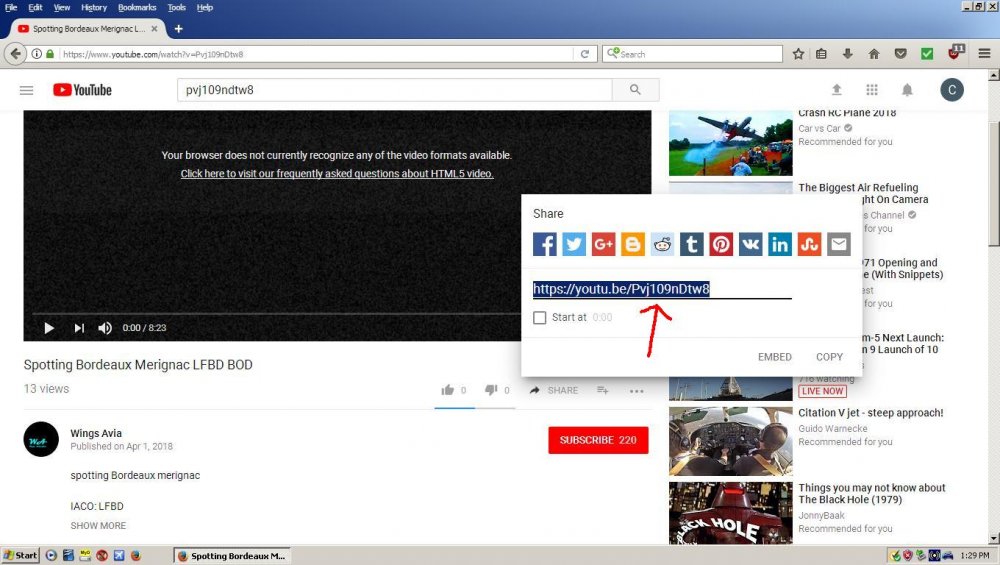Screen dimensions: 1000x565
Task: Open the Help menu
Action: pos(205,8)
